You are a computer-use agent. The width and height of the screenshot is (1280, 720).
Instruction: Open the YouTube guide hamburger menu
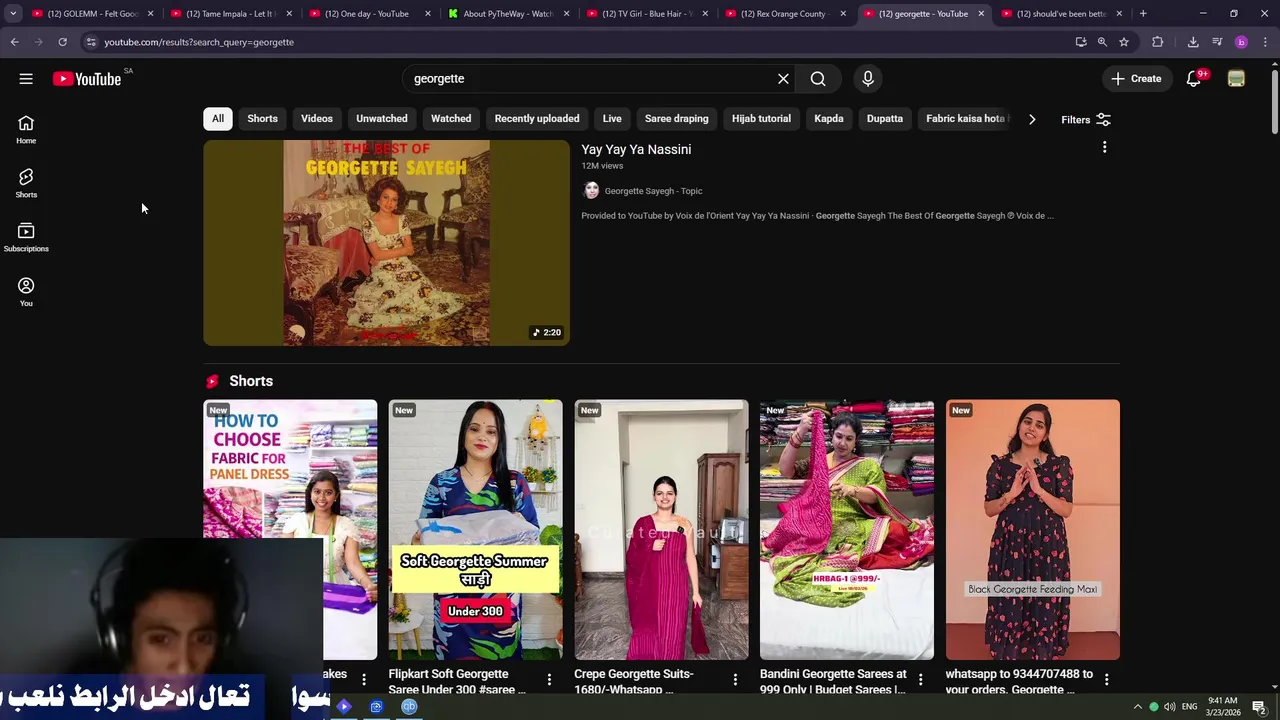(x=26, y=79)
